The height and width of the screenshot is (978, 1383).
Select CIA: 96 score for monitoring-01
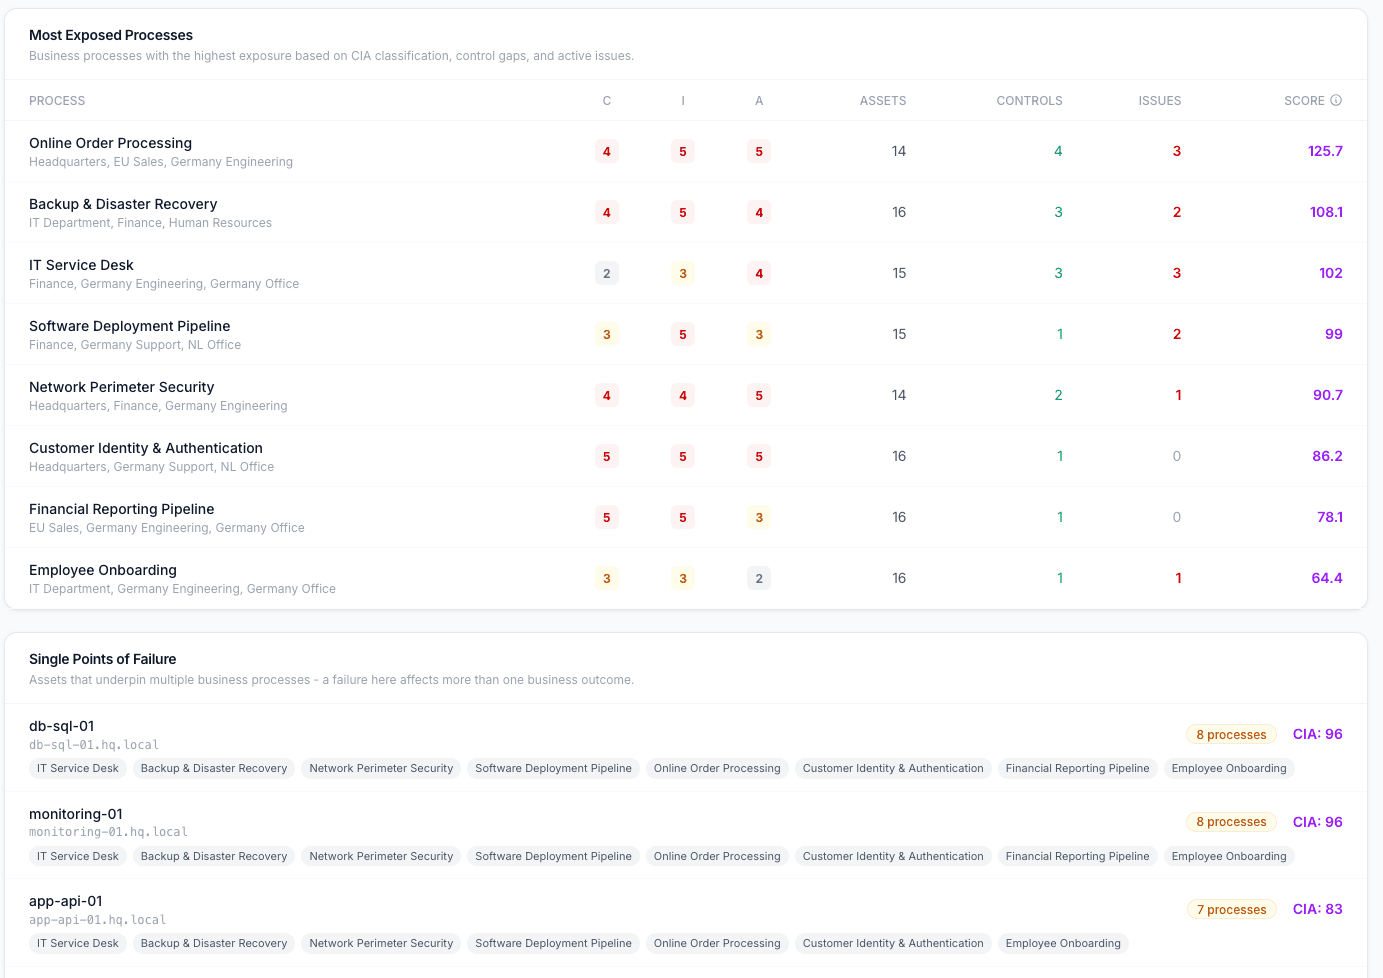click(x=1317, y=822)
